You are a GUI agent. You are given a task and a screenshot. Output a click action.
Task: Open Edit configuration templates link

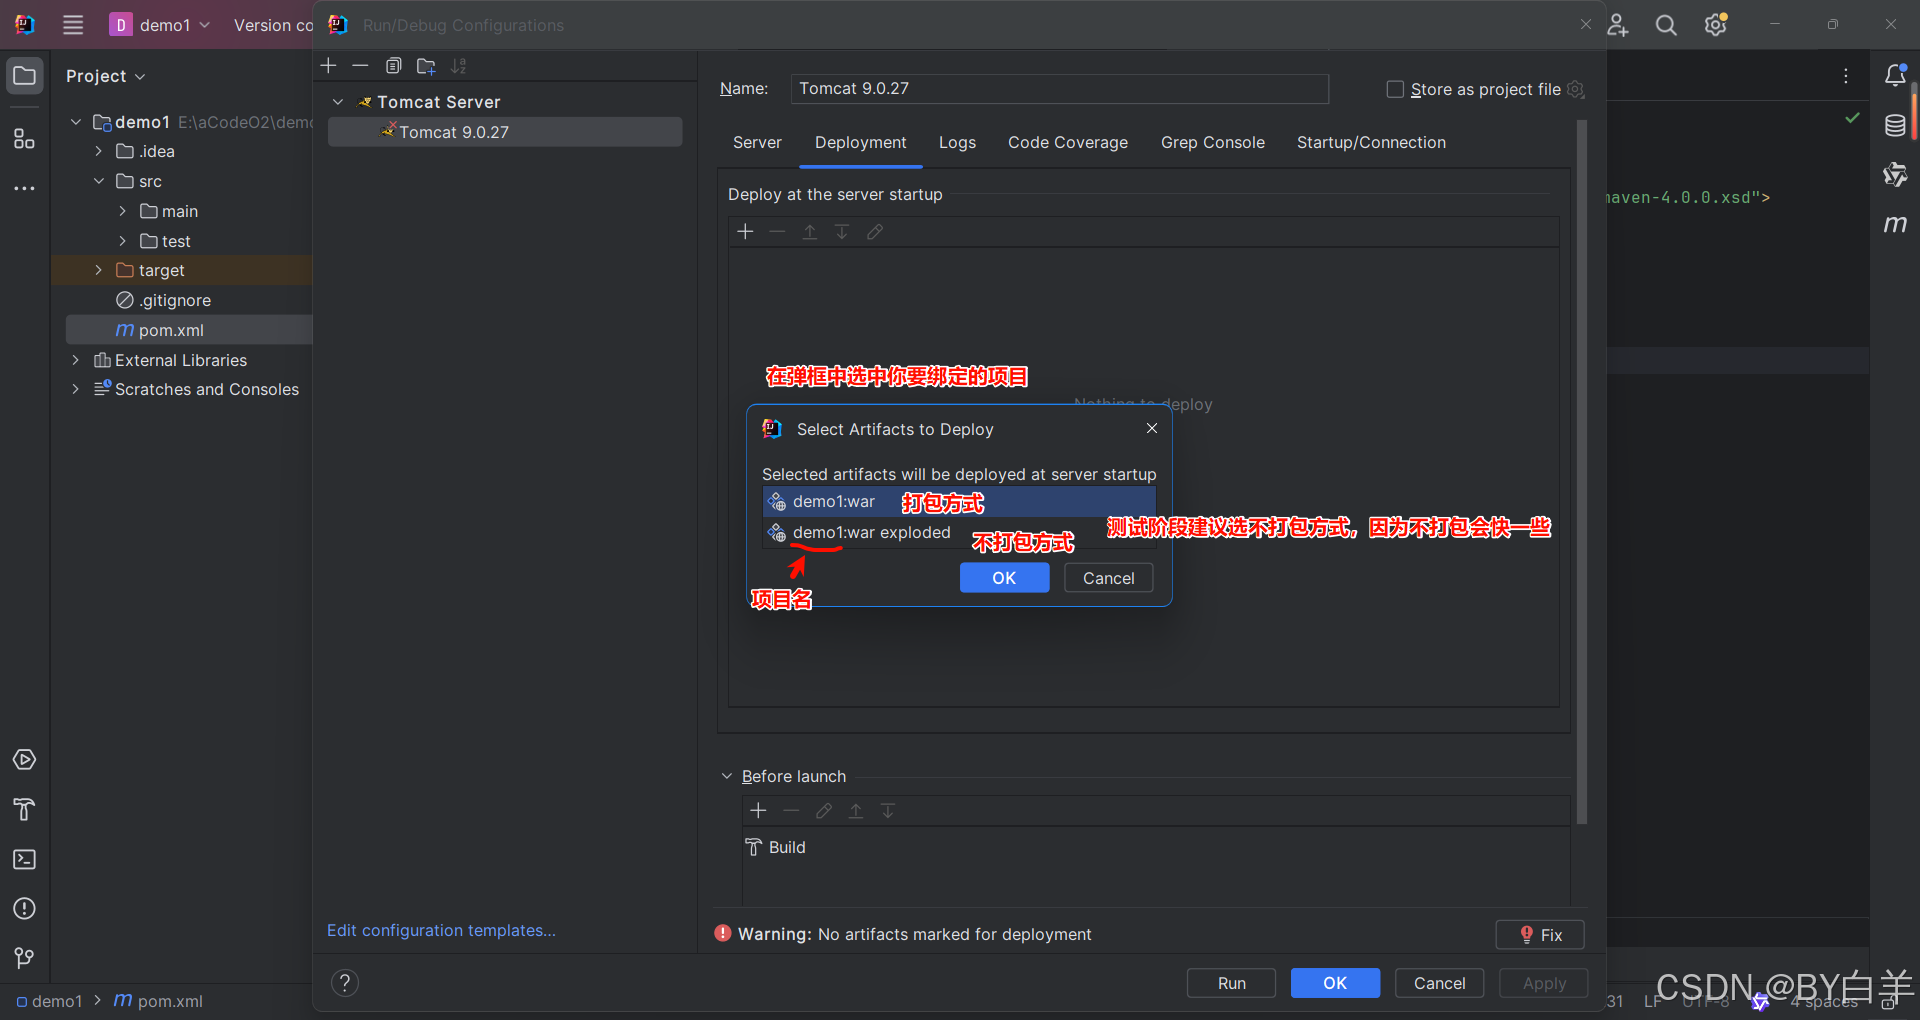pyautogui.click(x=441, y=930)
